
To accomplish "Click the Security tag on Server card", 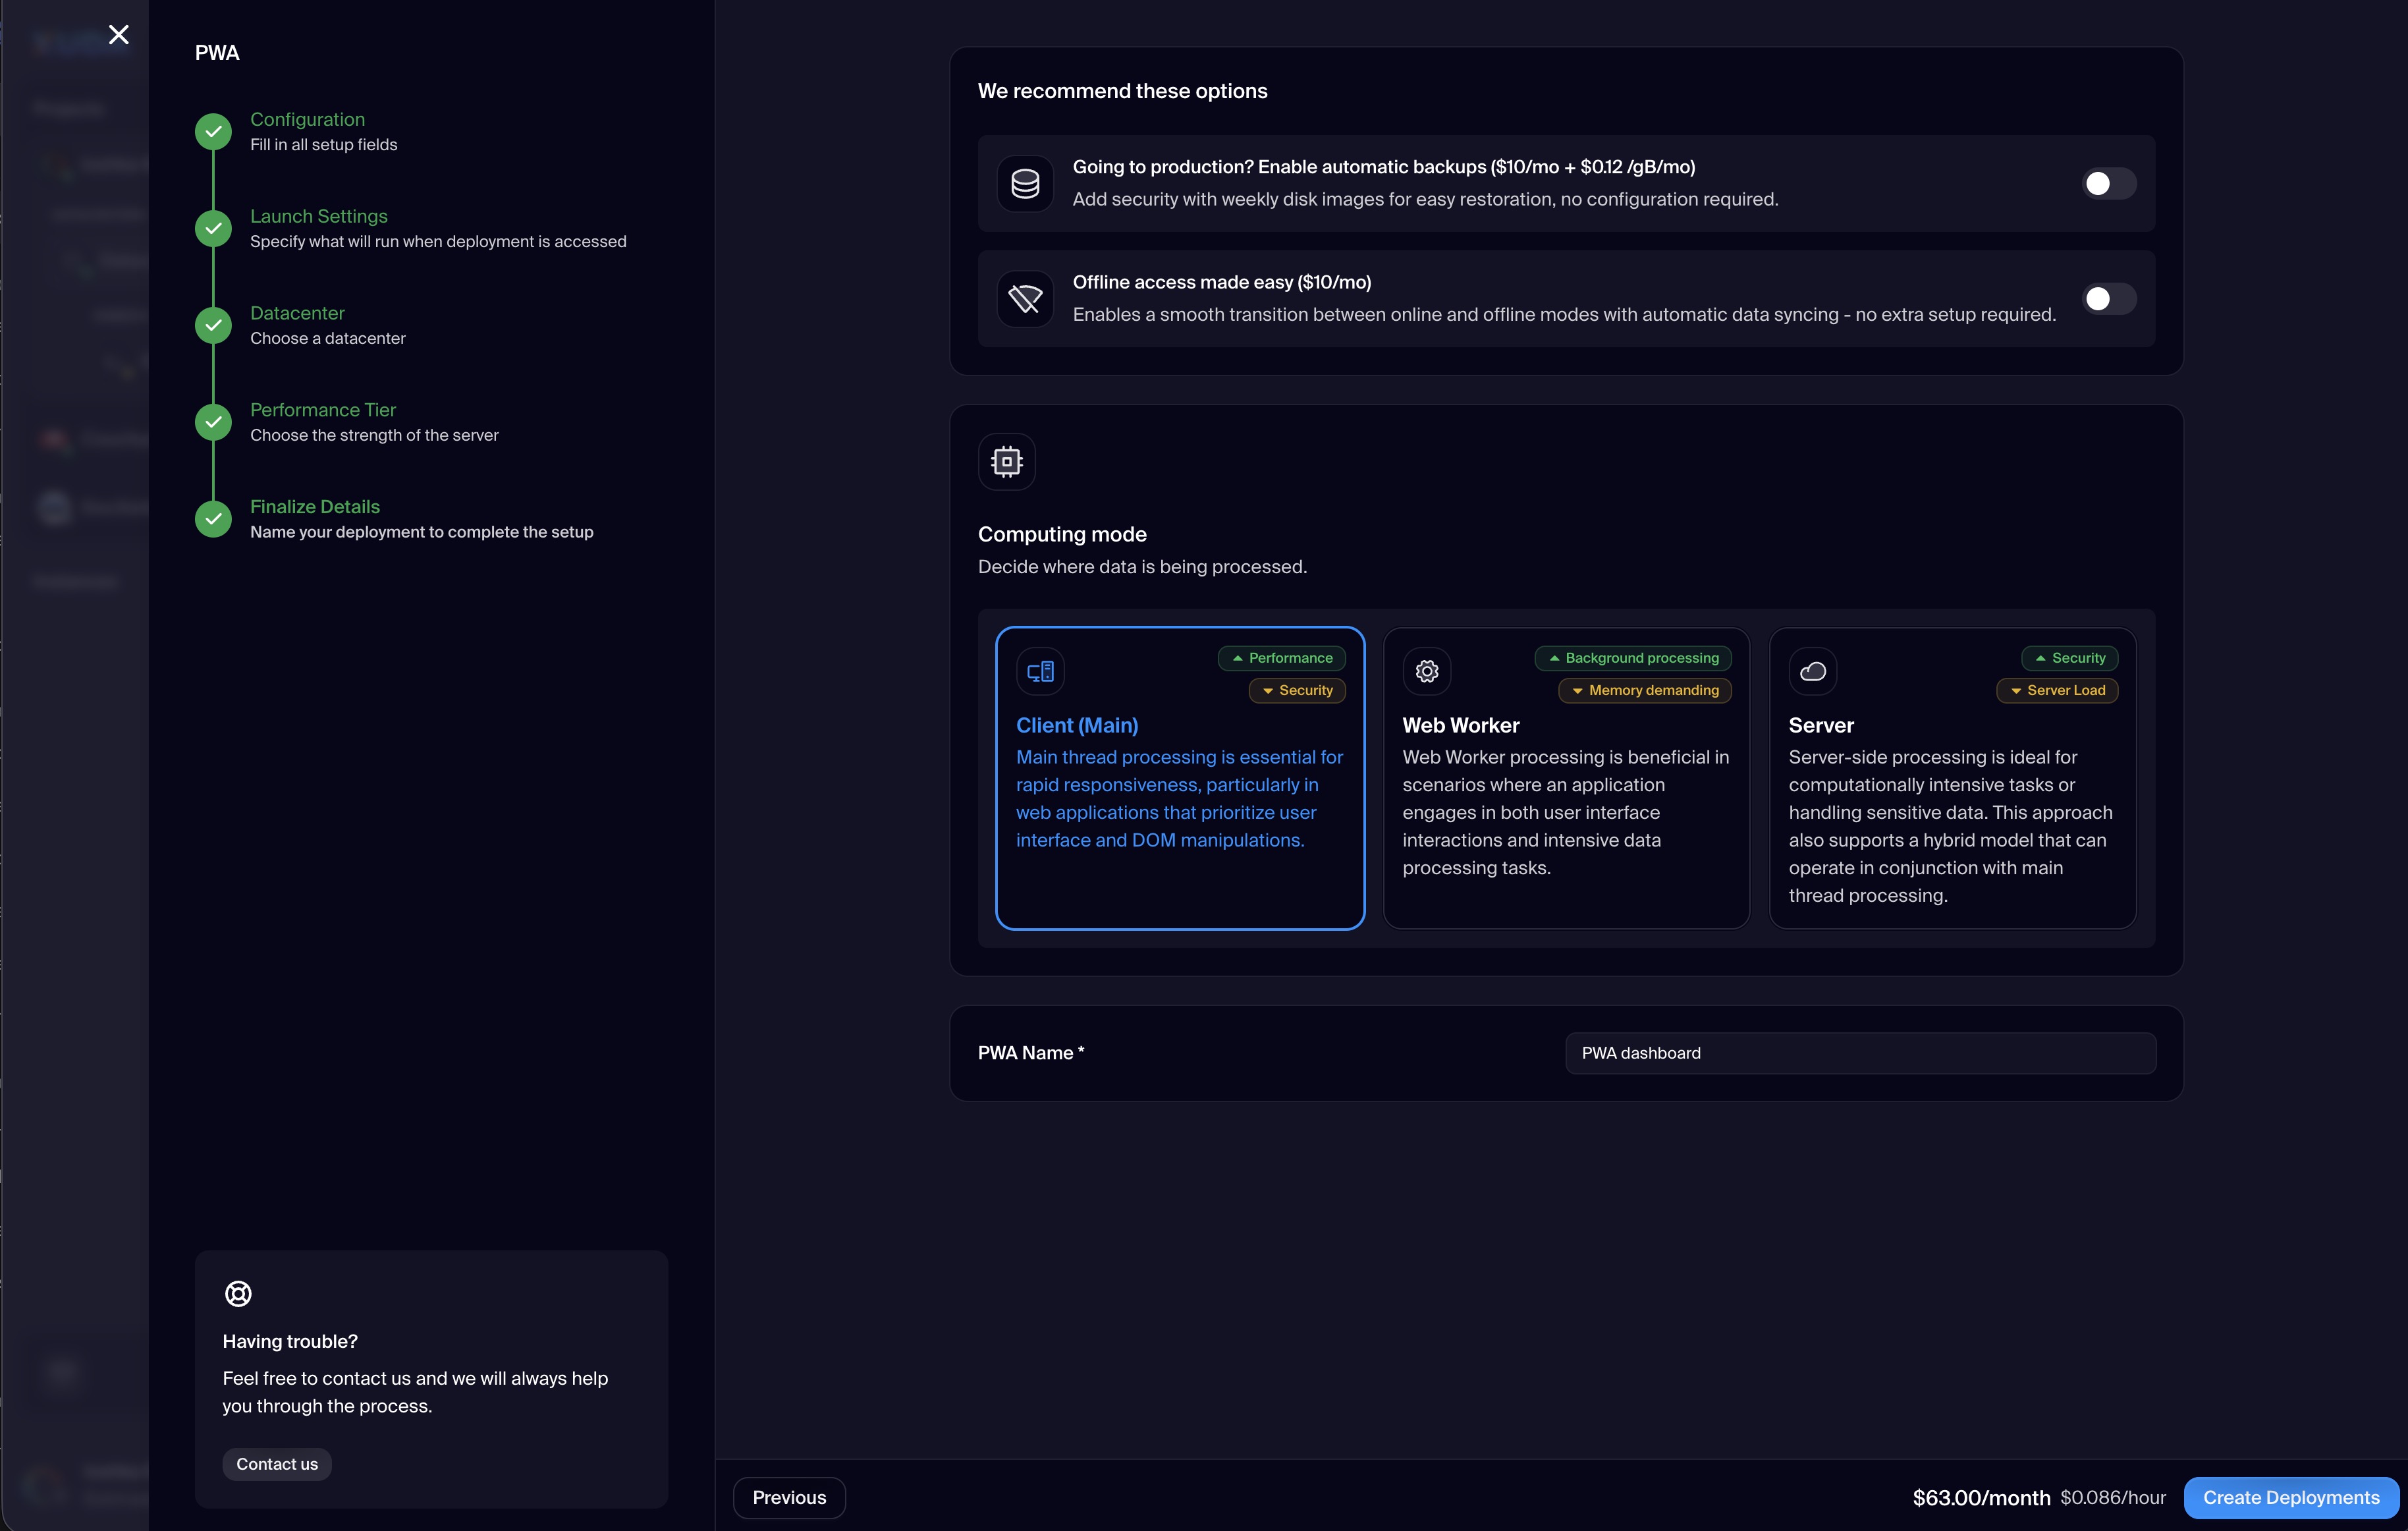I will pyautogui.click(x=2069, y=658).
